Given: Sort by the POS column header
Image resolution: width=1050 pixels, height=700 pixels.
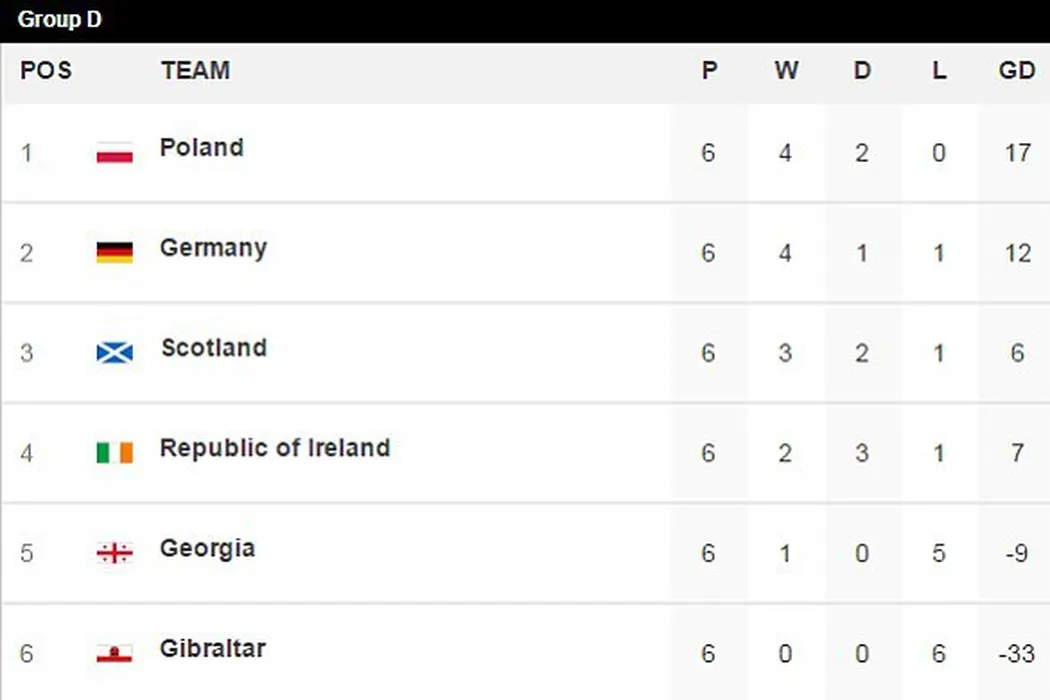Looking at the screenshot, I should point(46,71).
